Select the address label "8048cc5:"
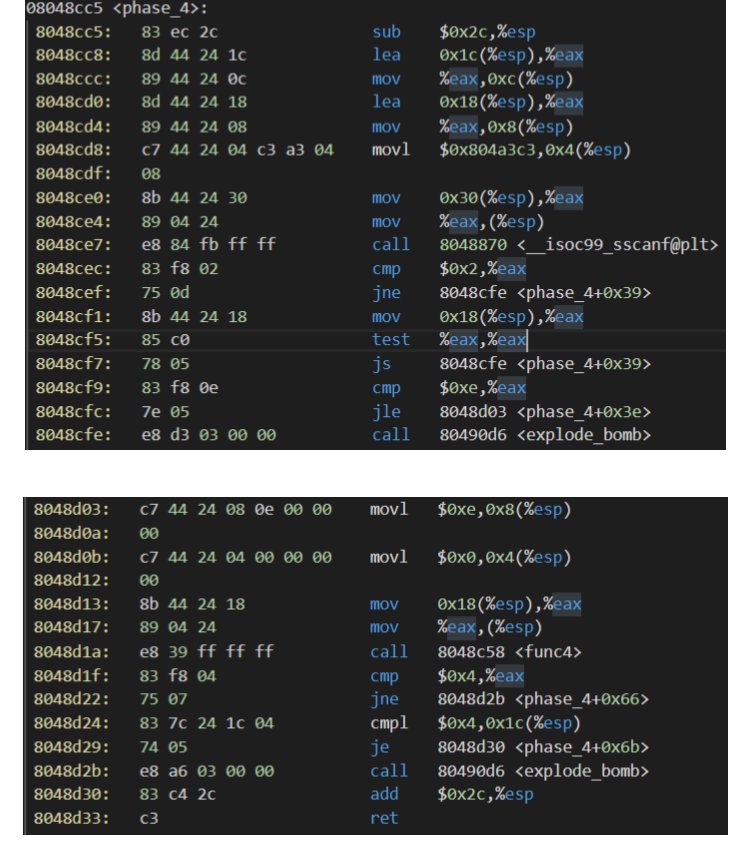This screenshot has height=843, width=750. 74,32
